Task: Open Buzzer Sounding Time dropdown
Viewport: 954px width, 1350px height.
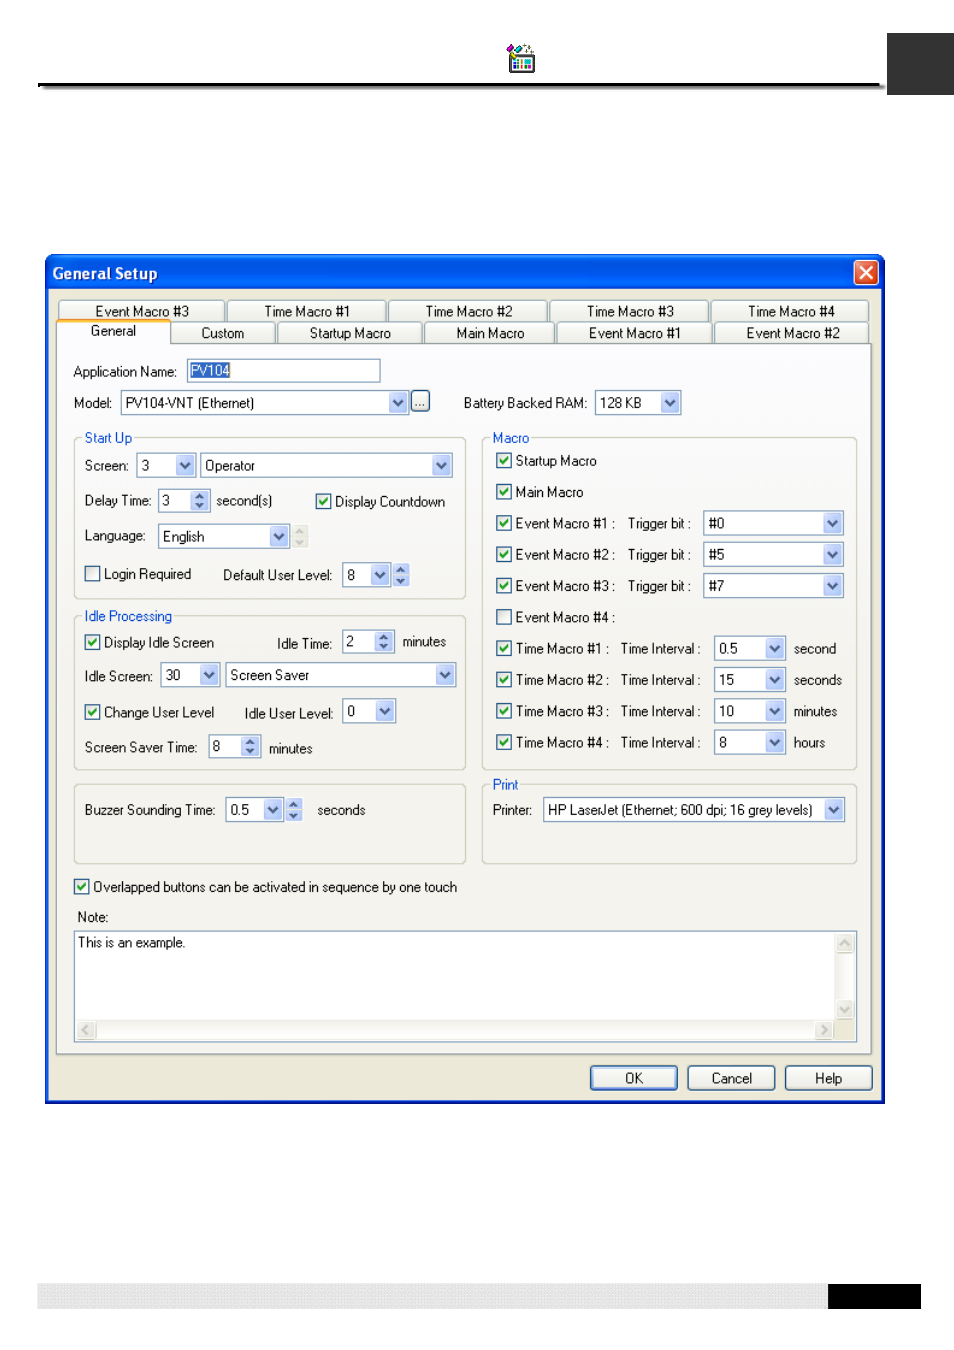Action: tap(273, 809)
